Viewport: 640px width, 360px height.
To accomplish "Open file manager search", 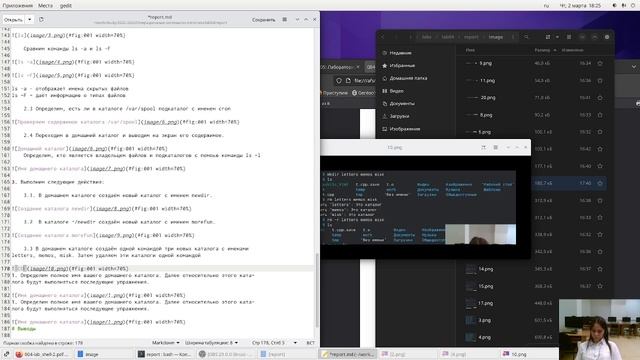I will pyautogui.click(x=527, y=37).
